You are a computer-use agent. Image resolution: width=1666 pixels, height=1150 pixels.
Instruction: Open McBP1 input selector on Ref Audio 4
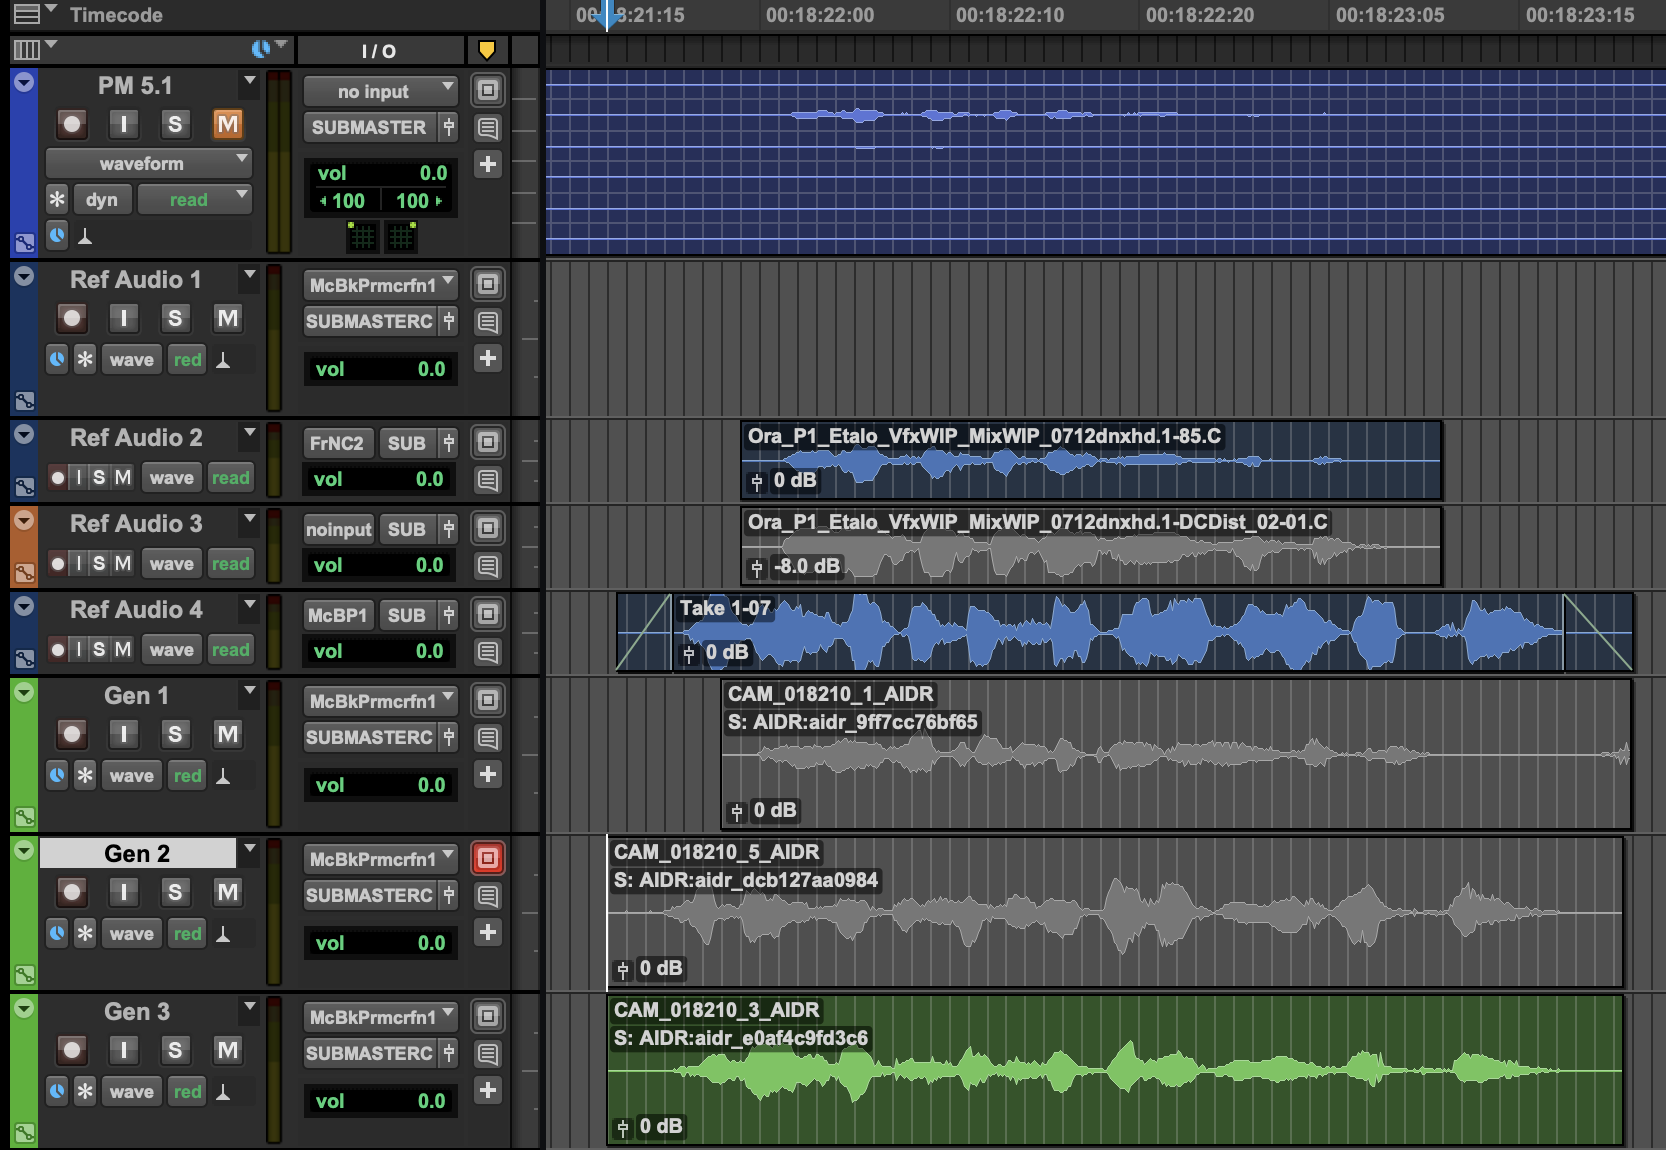pos(337,615)
